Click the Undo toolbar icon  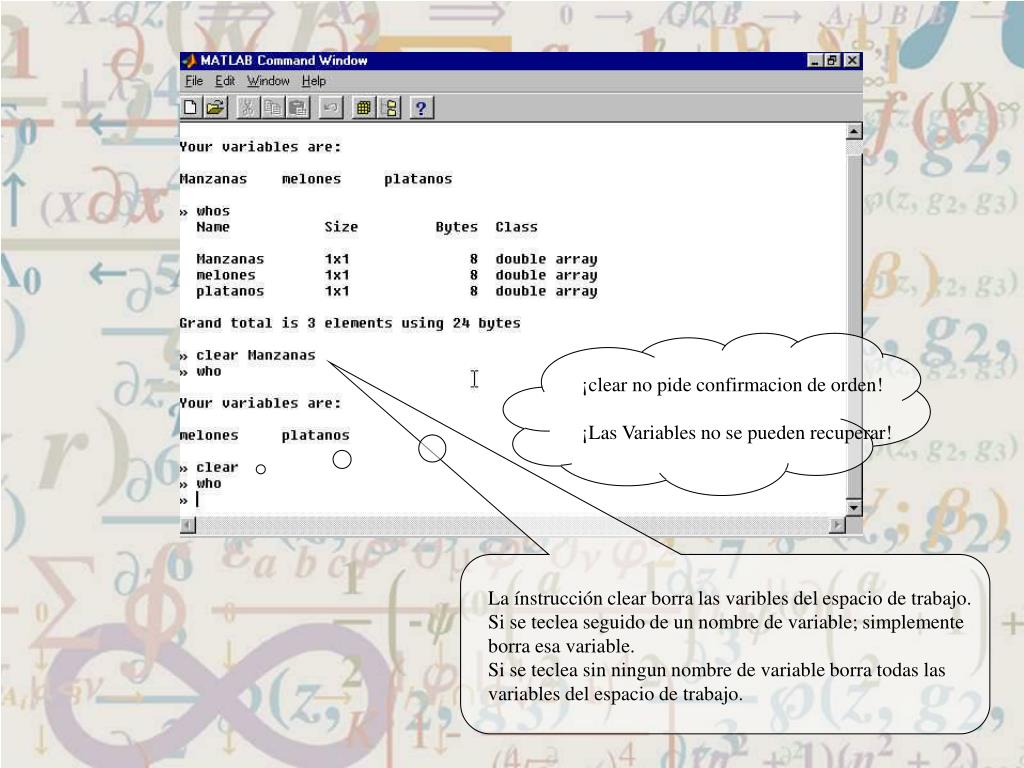pos(330,108)
